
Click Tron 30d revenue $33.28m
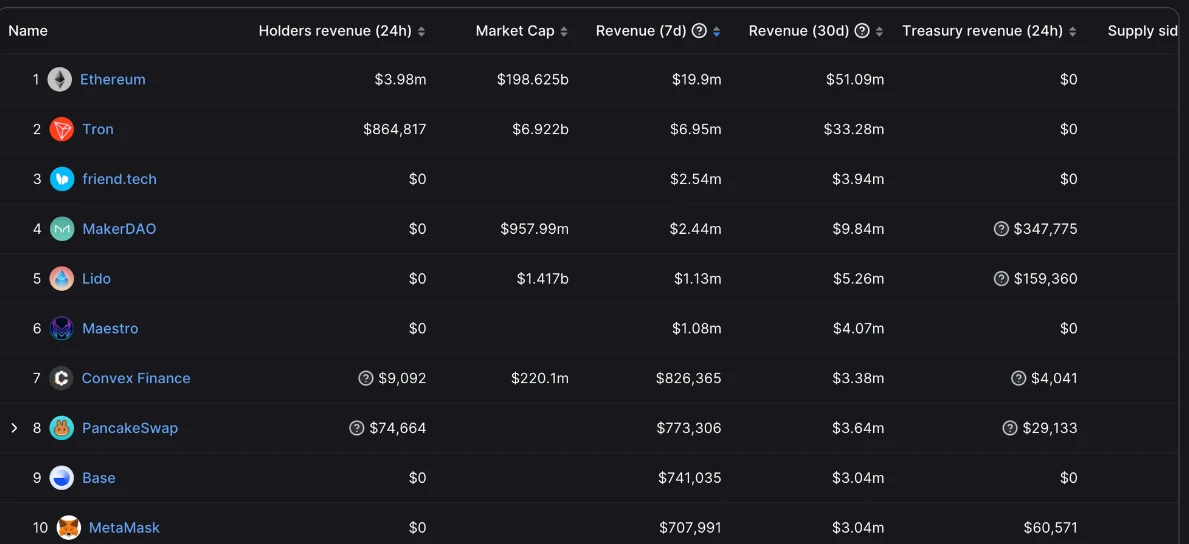tap(854, 129)
